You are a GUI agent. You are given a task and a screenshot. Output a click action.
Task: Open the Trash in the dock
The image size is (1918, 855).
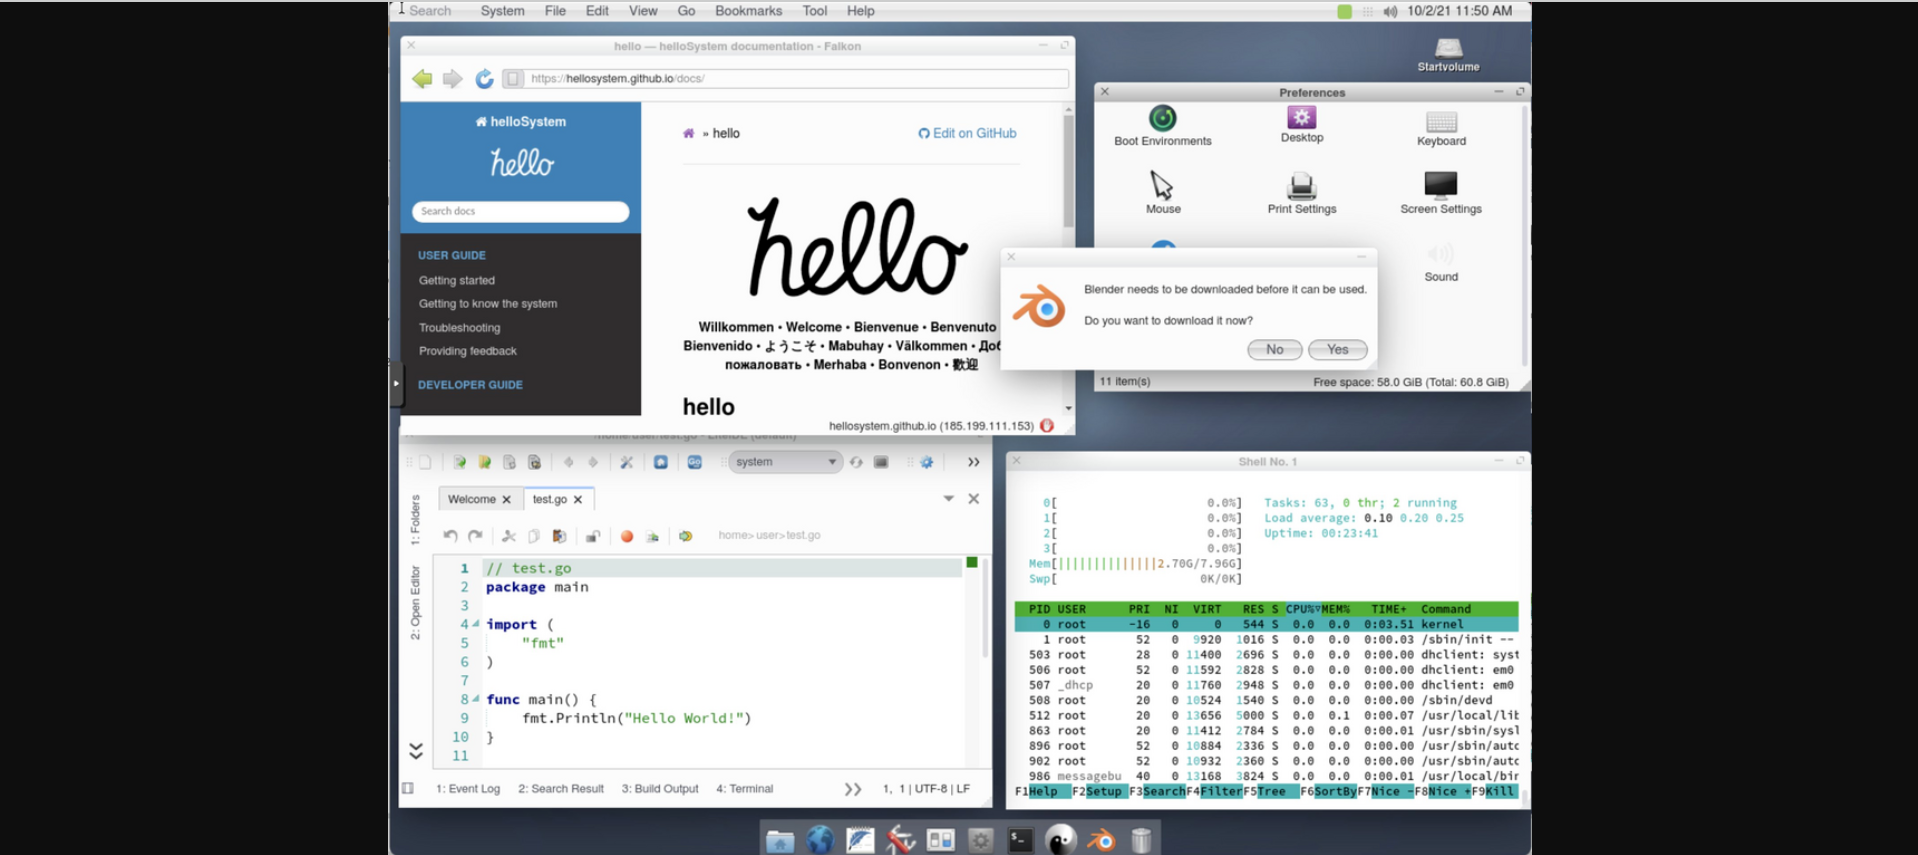click(x=1141, y=840)
